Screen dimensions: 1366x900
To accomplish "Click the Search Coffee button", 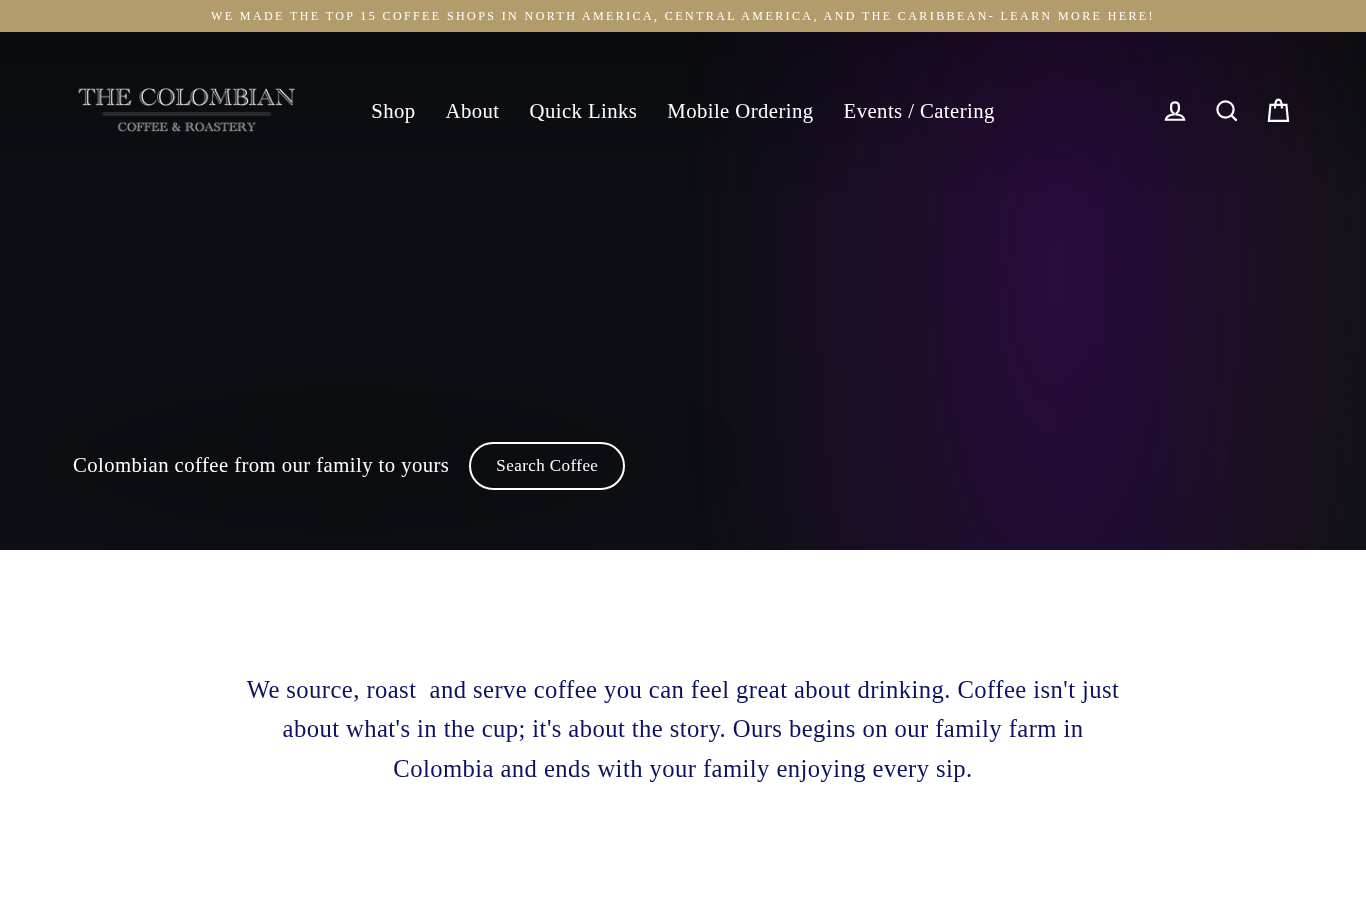I will click(x=547, y=466).
